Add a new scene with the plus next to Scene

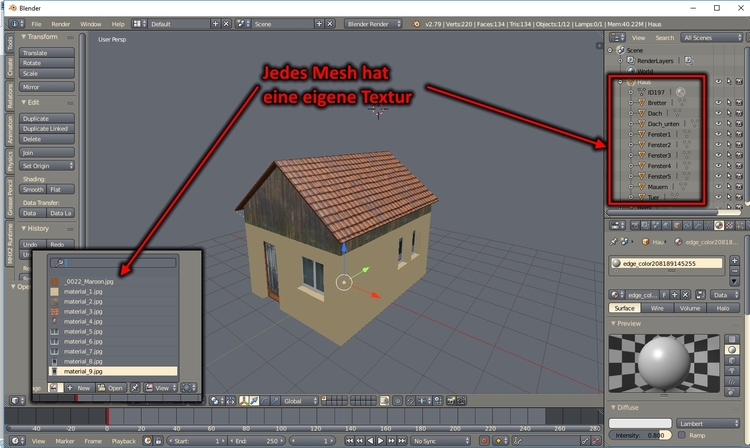click(x=319, y=24)
